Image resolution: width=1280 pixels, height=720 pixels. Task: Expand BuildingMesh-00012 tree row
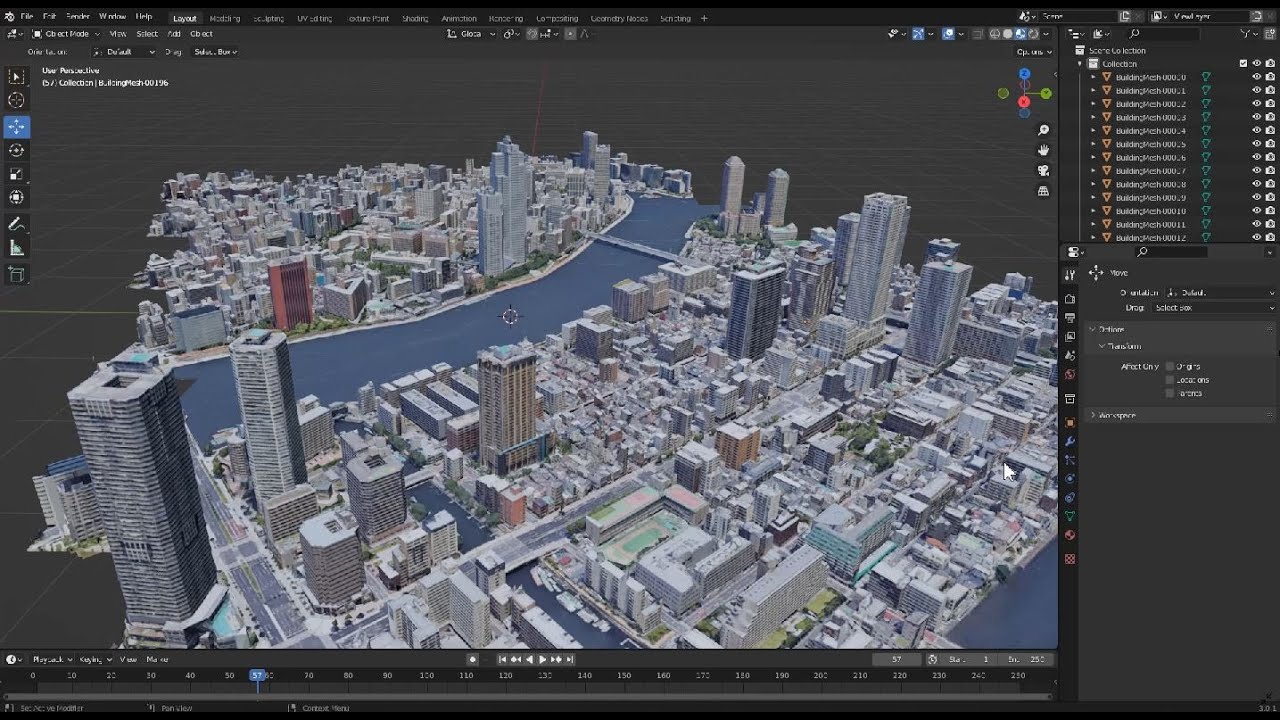[x=1093, y=238]
